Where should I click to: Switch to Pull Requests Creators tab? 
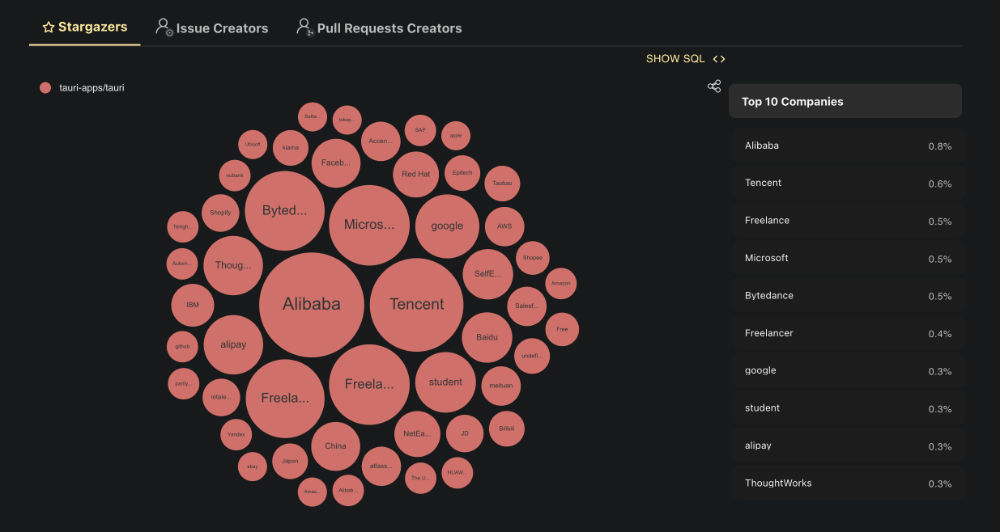coord(389,28)
